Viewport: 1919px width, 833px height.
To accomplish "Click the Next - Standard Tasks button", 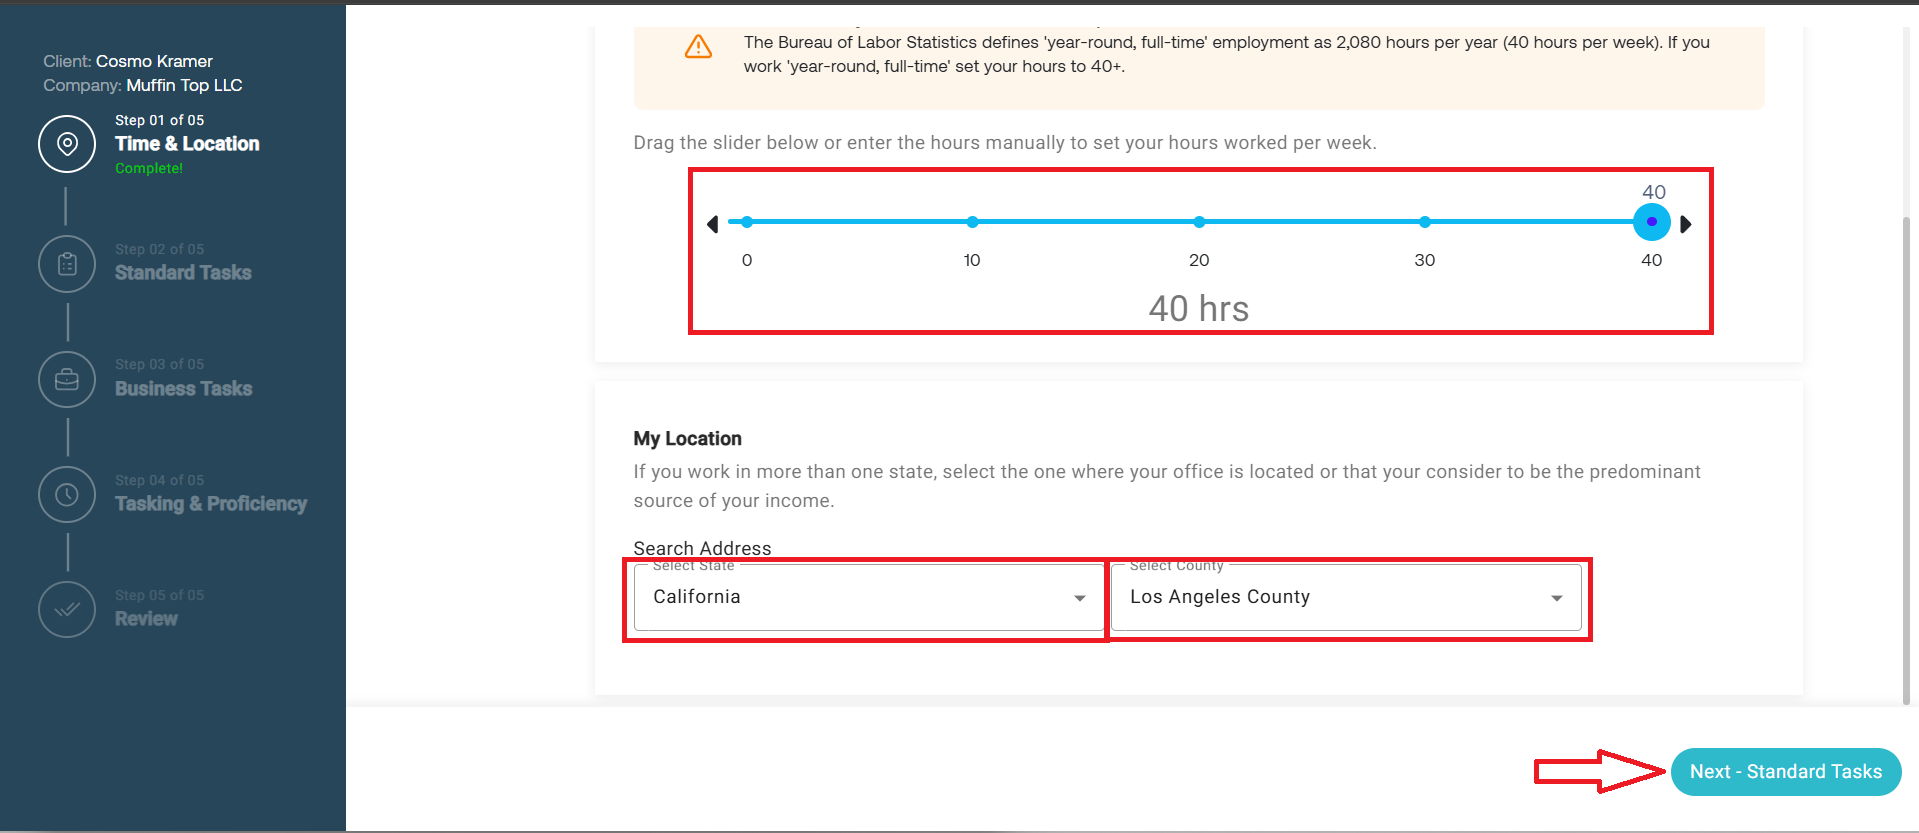I will pyautogui.click(x=1786, y=772).
